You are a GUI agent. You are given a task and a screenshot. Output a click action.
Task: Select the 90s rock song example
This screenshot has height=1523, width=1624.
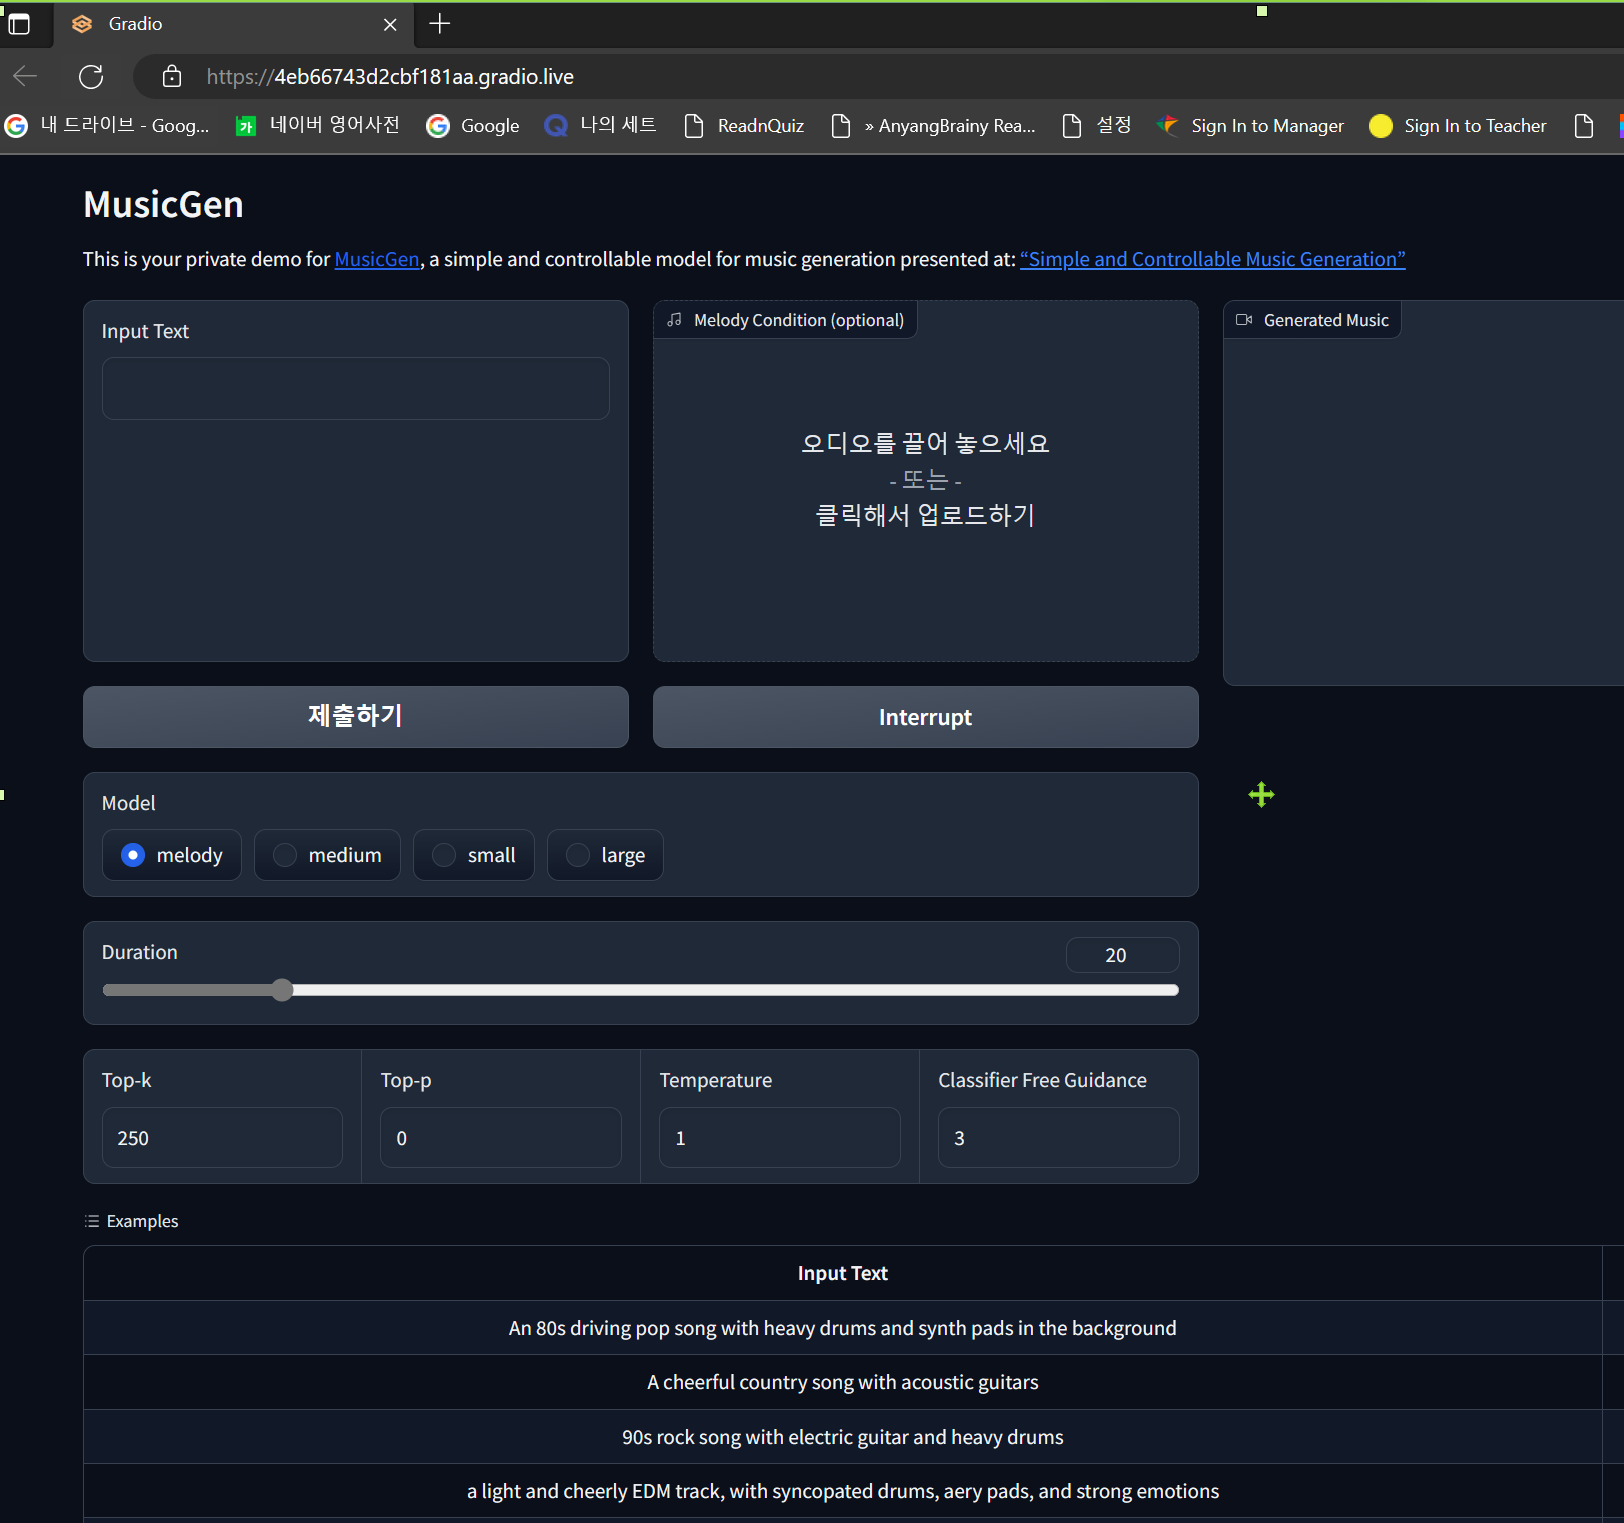click(x=843, y=1437)
